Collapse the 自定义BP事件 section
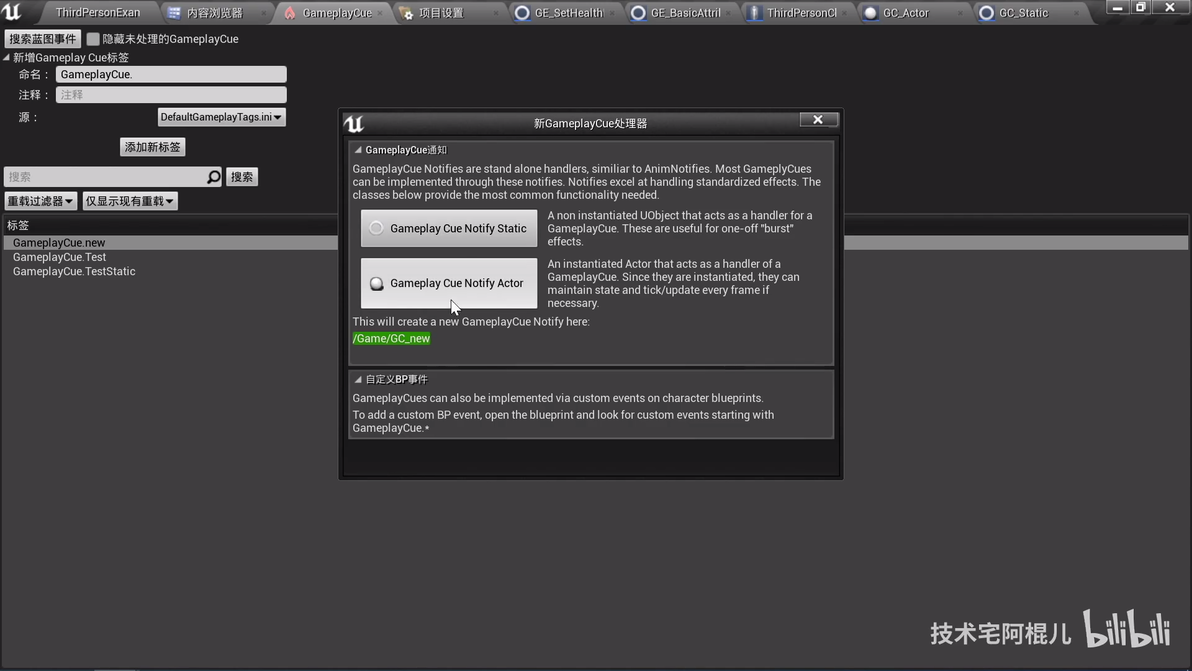The height and width of the screenshot is (671, 1192). point(357,379)
